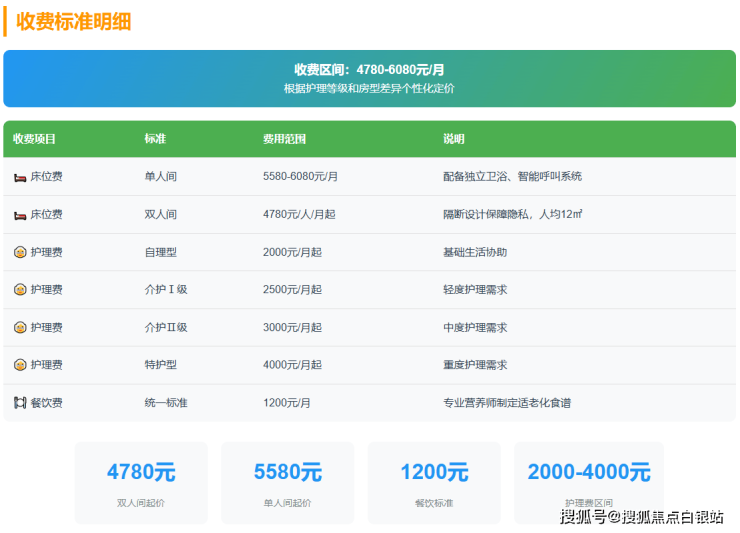Screen dimensions: 740x533
Task: Click the 费用范围 column header
Action: (284, 139)
